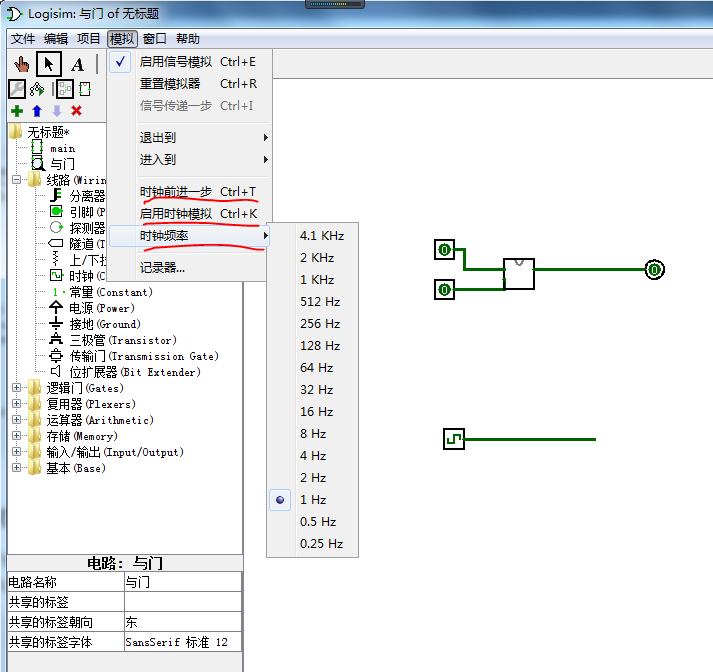
Task: Select the 与门 circuit in tree
Action: 54,164
